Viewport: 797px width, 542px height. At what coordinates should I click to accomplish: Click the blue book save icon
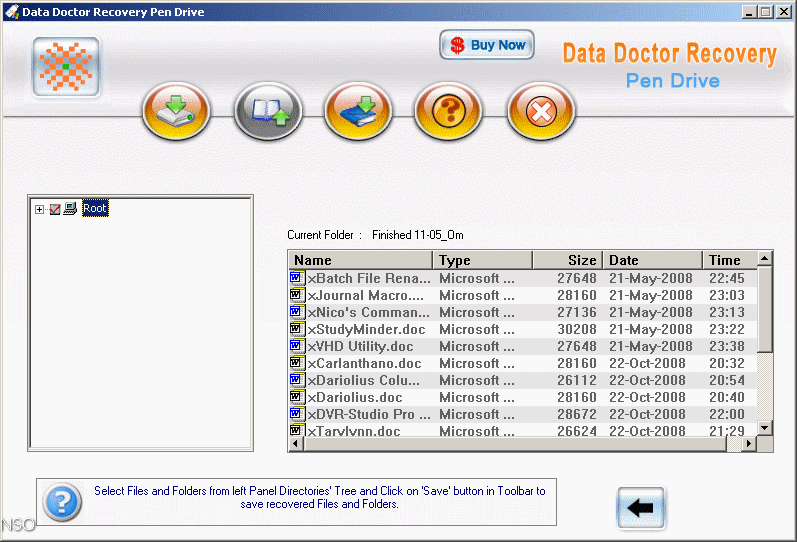tap(358, 111)
